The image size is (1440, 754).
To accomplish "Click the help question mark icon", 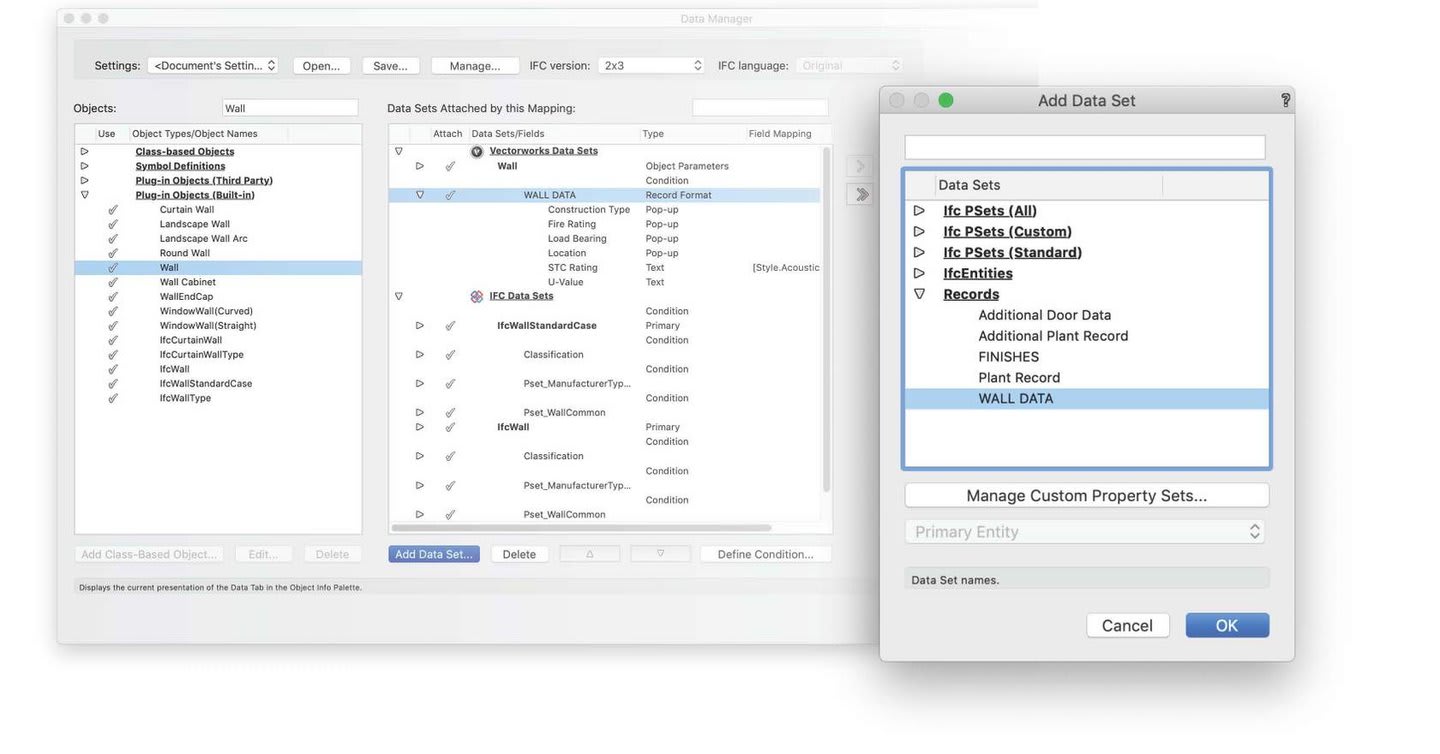I will click(x=1285, y=100).
